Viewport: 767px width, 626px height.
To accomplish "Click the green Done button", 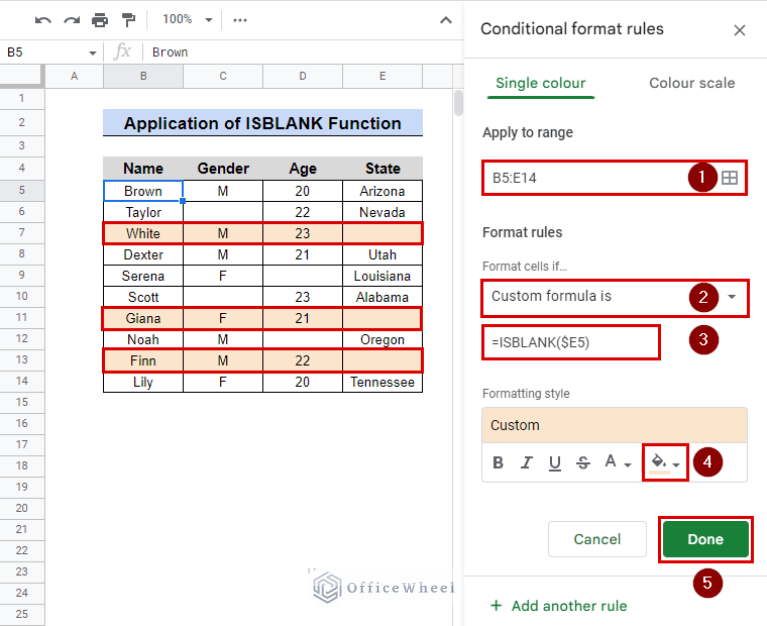I will (705, 539).
